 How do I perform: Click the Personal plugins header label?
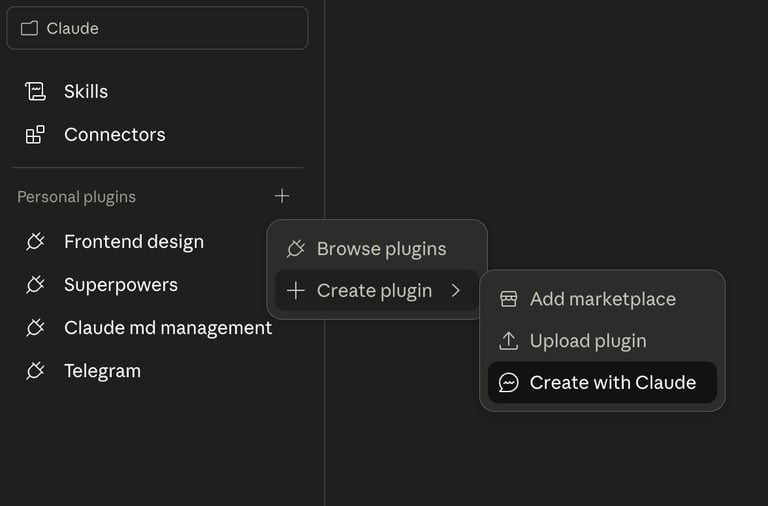pos(76,197)
